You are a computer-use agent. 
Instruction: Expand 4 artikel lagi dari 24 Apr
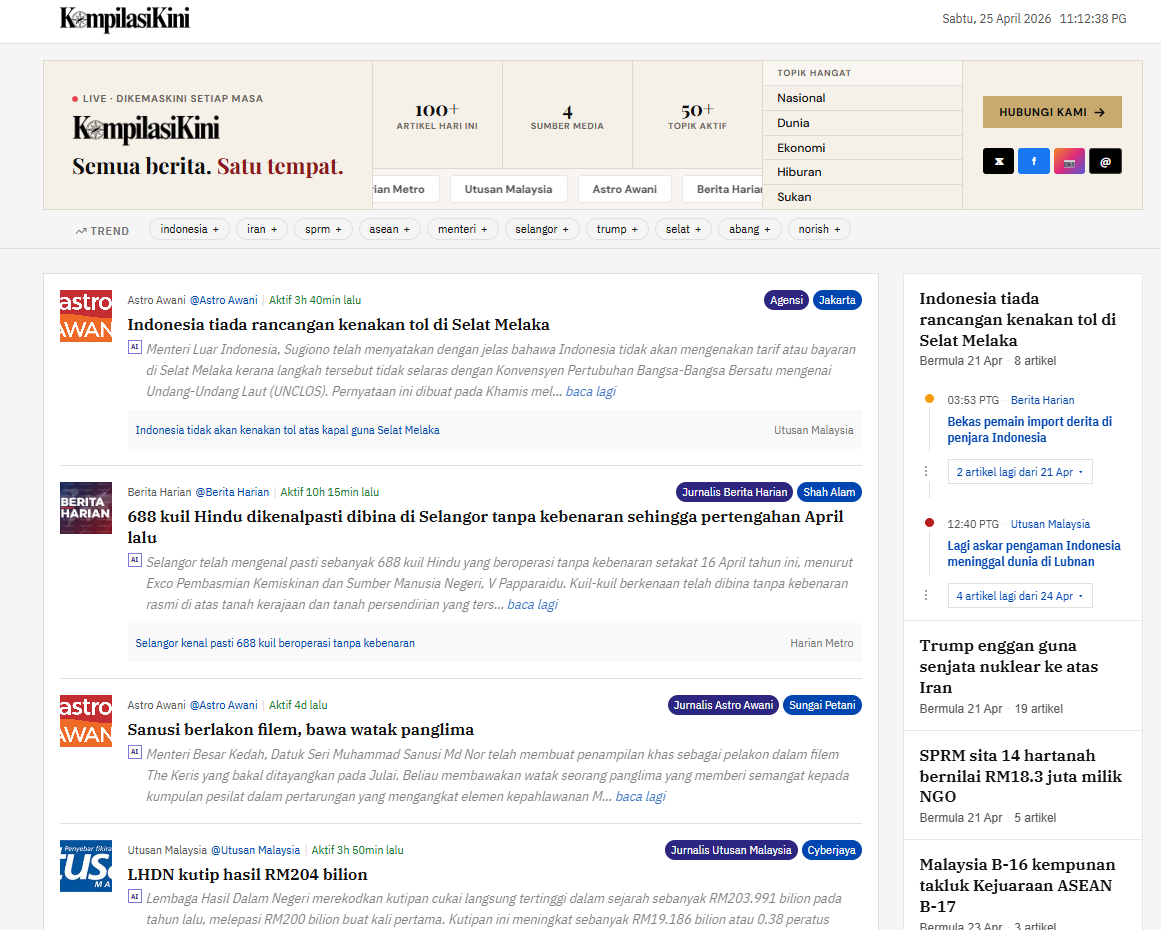pos(1020,596)
